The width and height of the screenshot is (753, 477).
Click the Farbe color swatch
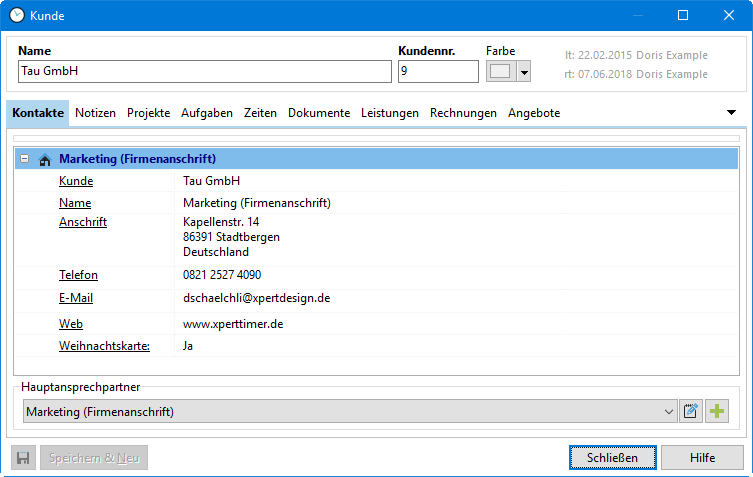500,72
